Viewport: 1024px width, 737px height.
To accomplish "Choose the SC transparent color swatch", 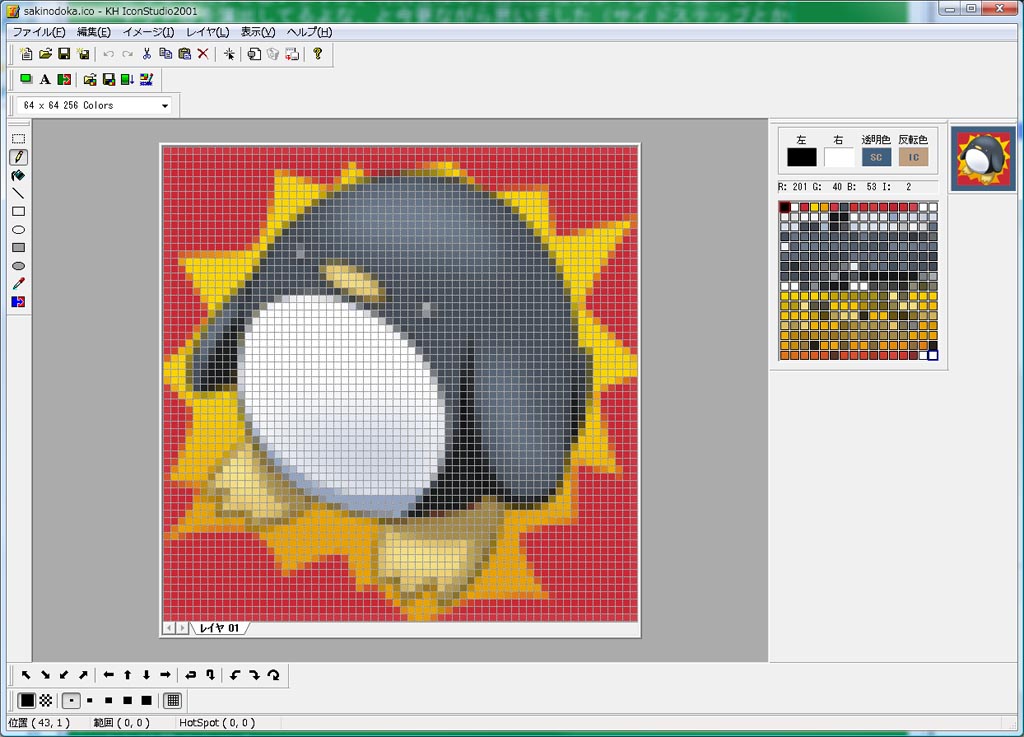I will pos(876,157).
